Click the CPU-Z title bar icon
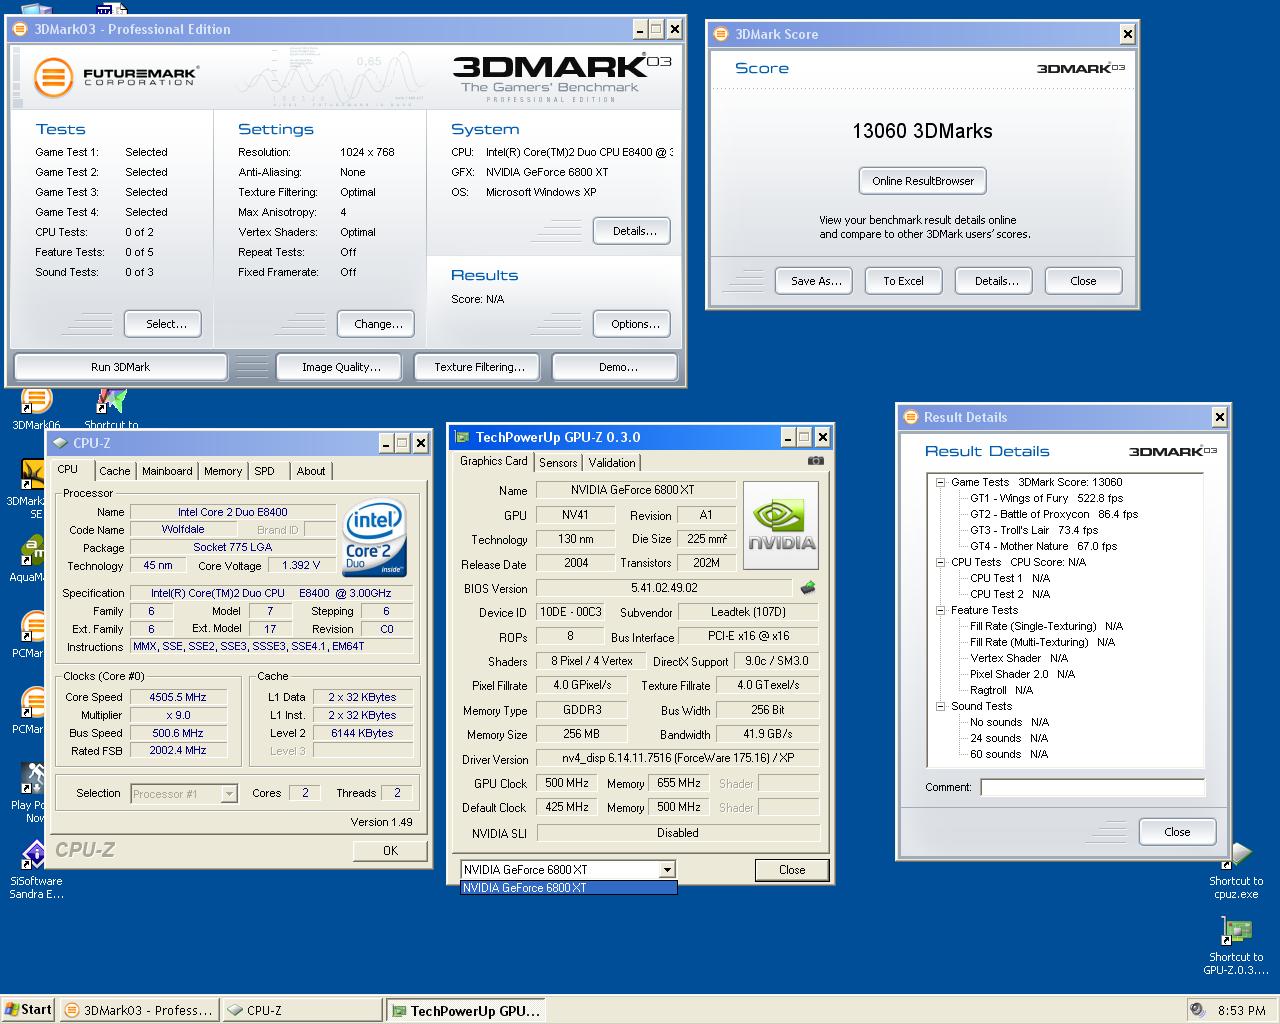 tap(59, 443)
